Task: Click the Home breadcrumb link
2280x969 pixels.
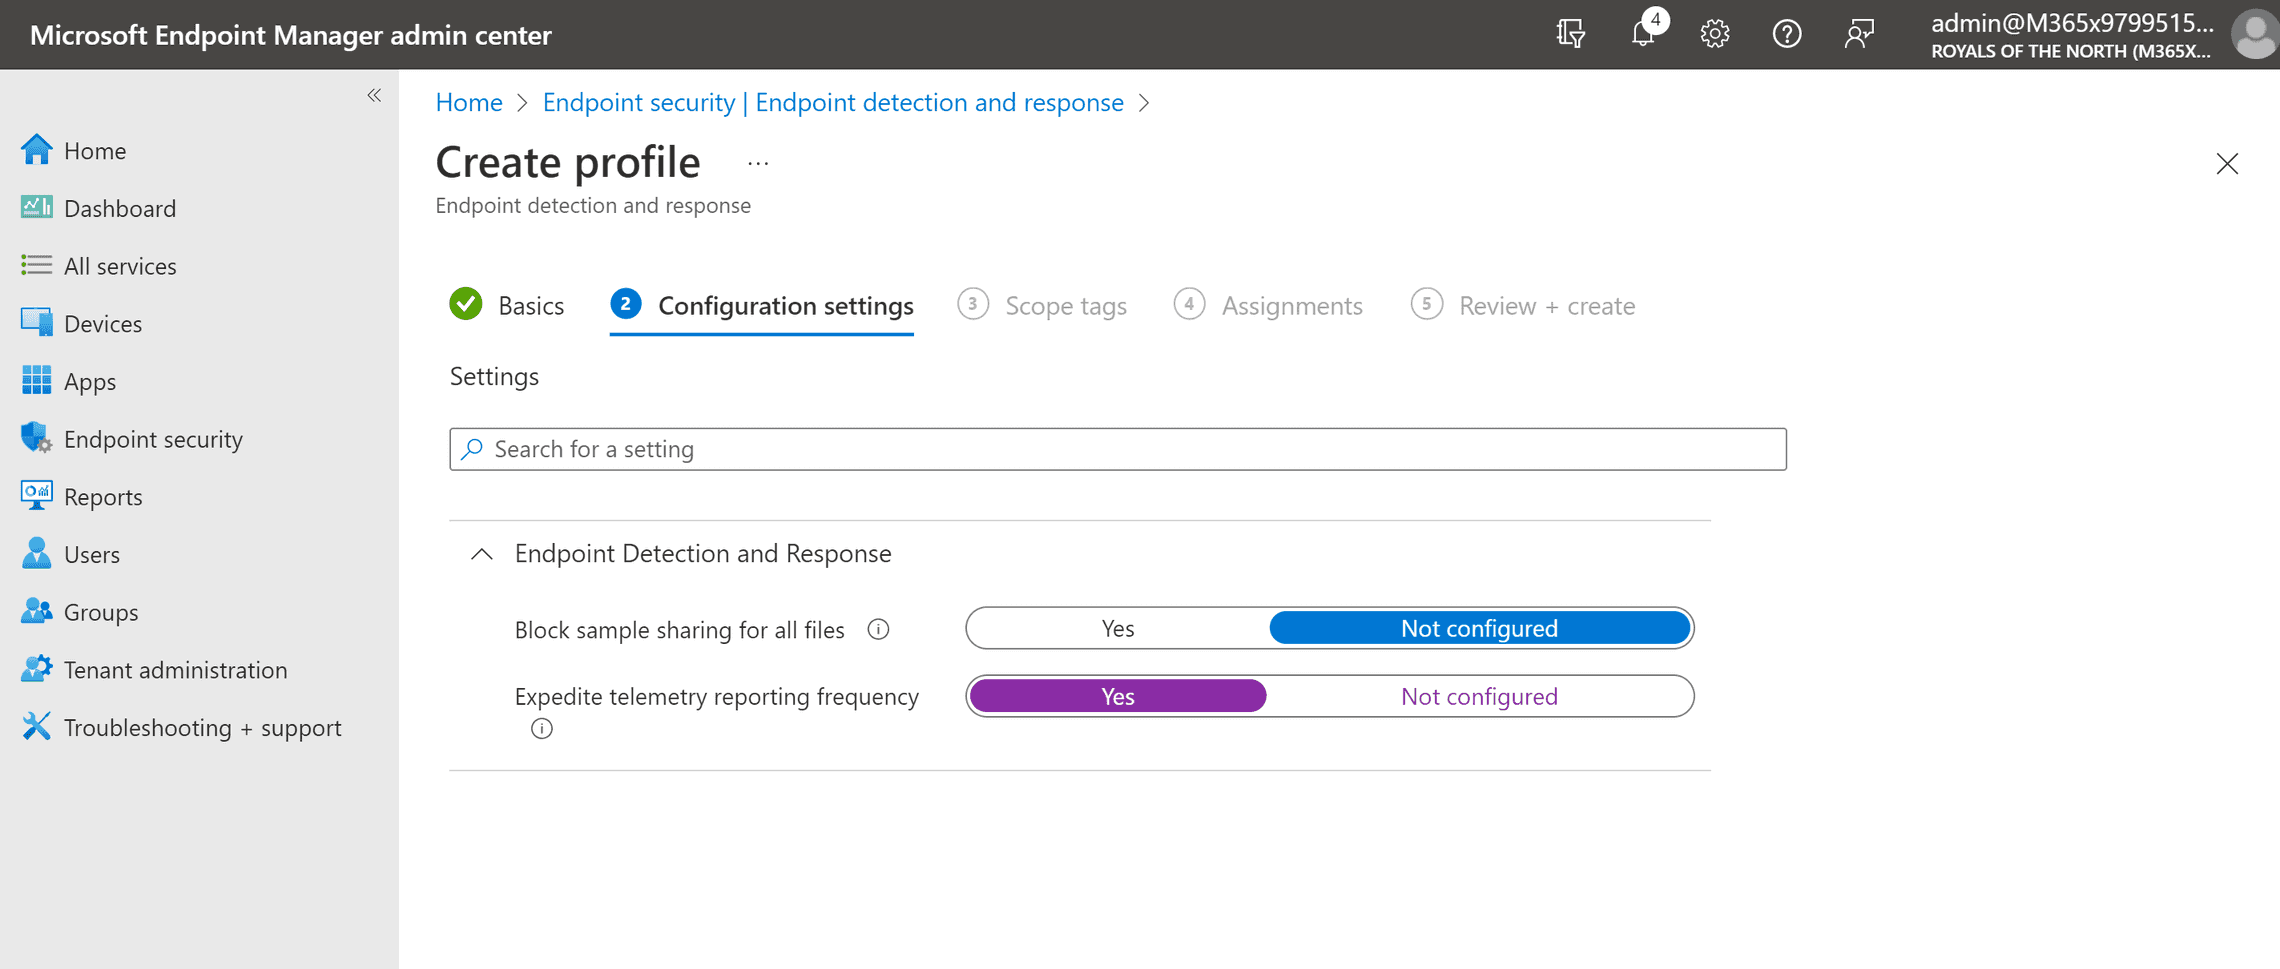Action: tap(469, 102)
